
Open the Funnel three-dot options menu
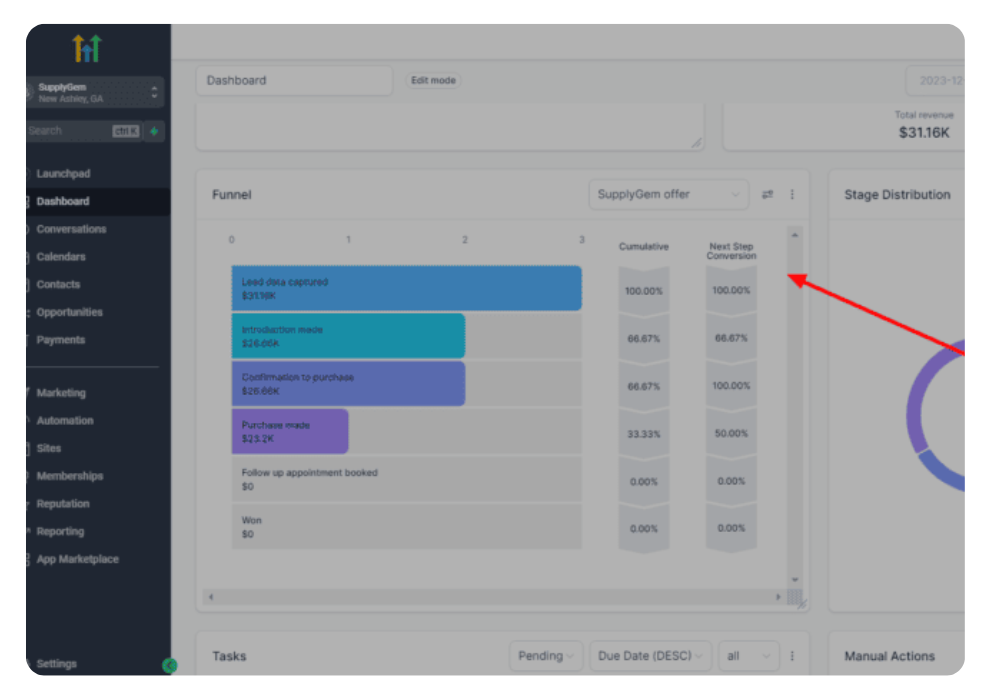(792, 195)
